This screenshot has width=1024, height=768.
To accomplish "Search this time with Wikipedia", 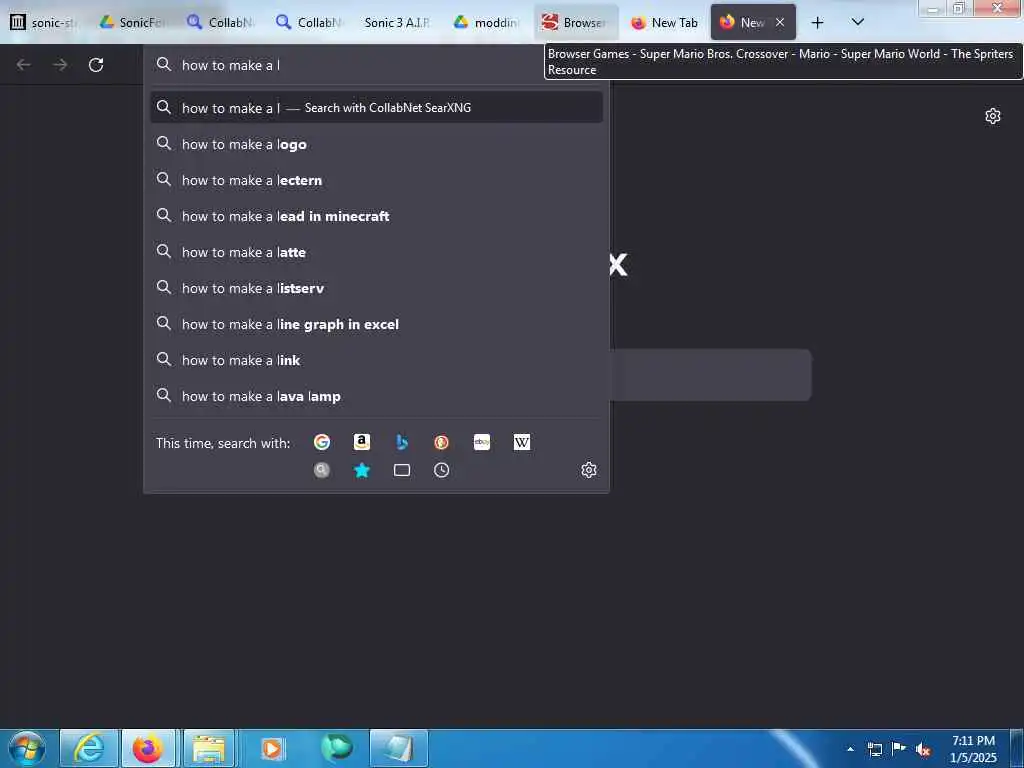I will point(522,442).
